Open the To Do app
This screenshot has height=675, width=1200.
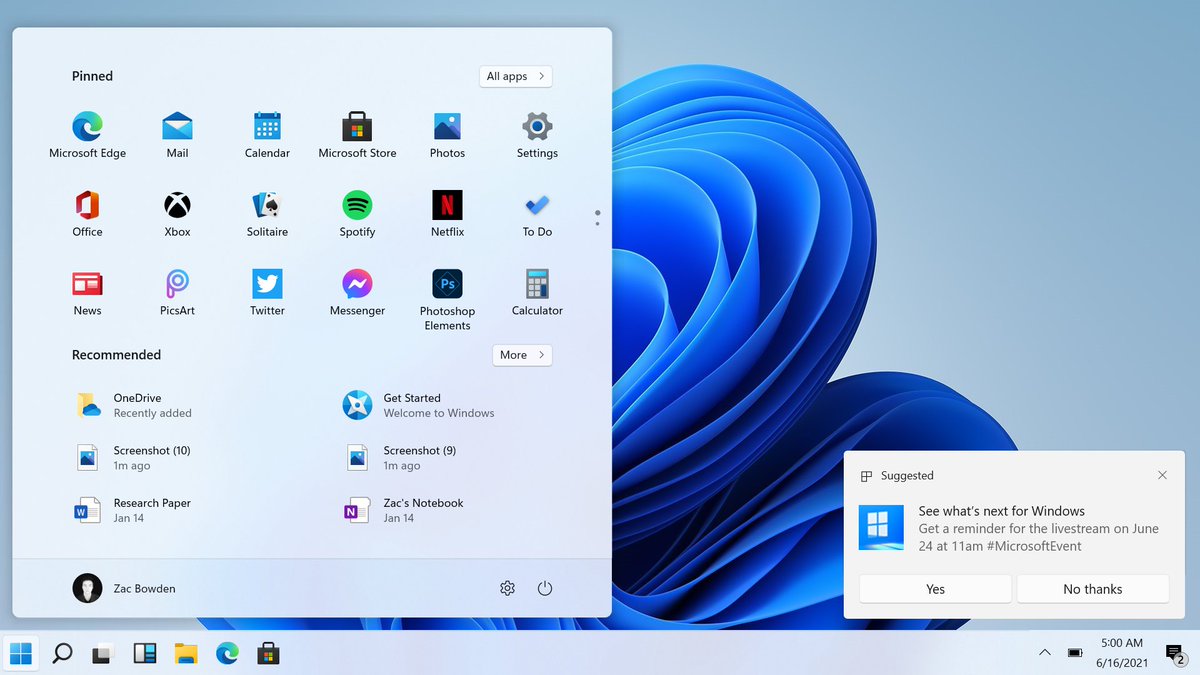[x=537, y=214]
